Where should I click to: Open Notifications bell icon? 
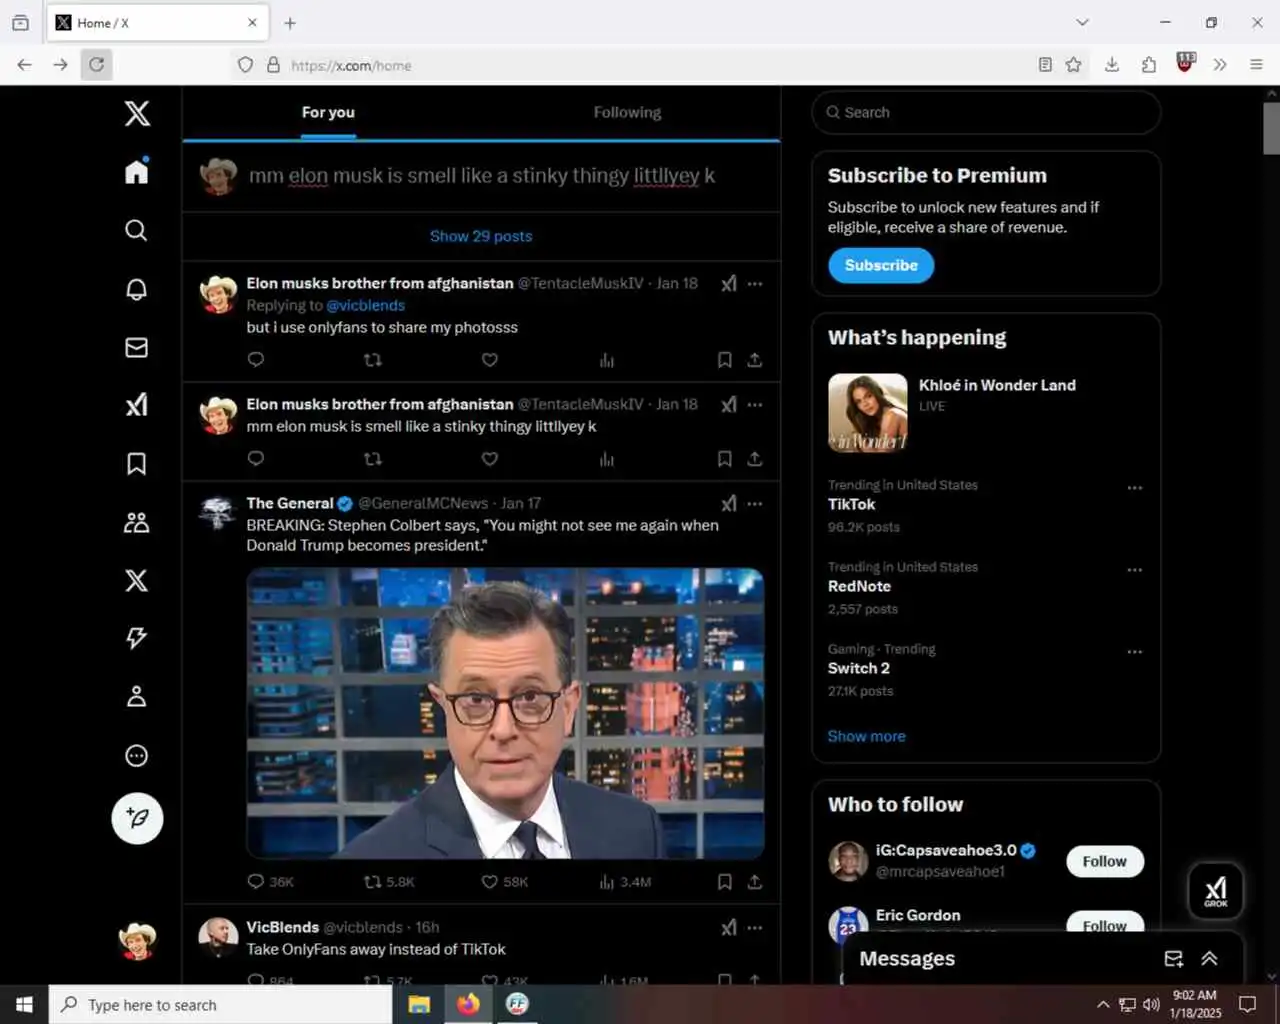coord(137,289)
